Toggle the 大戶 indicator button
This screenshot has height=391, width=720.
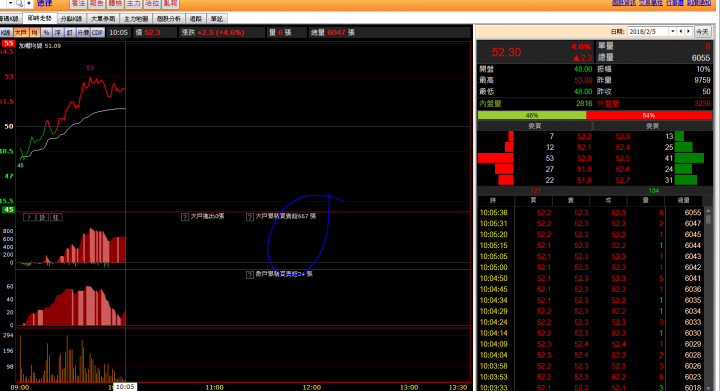pos(21,33)
